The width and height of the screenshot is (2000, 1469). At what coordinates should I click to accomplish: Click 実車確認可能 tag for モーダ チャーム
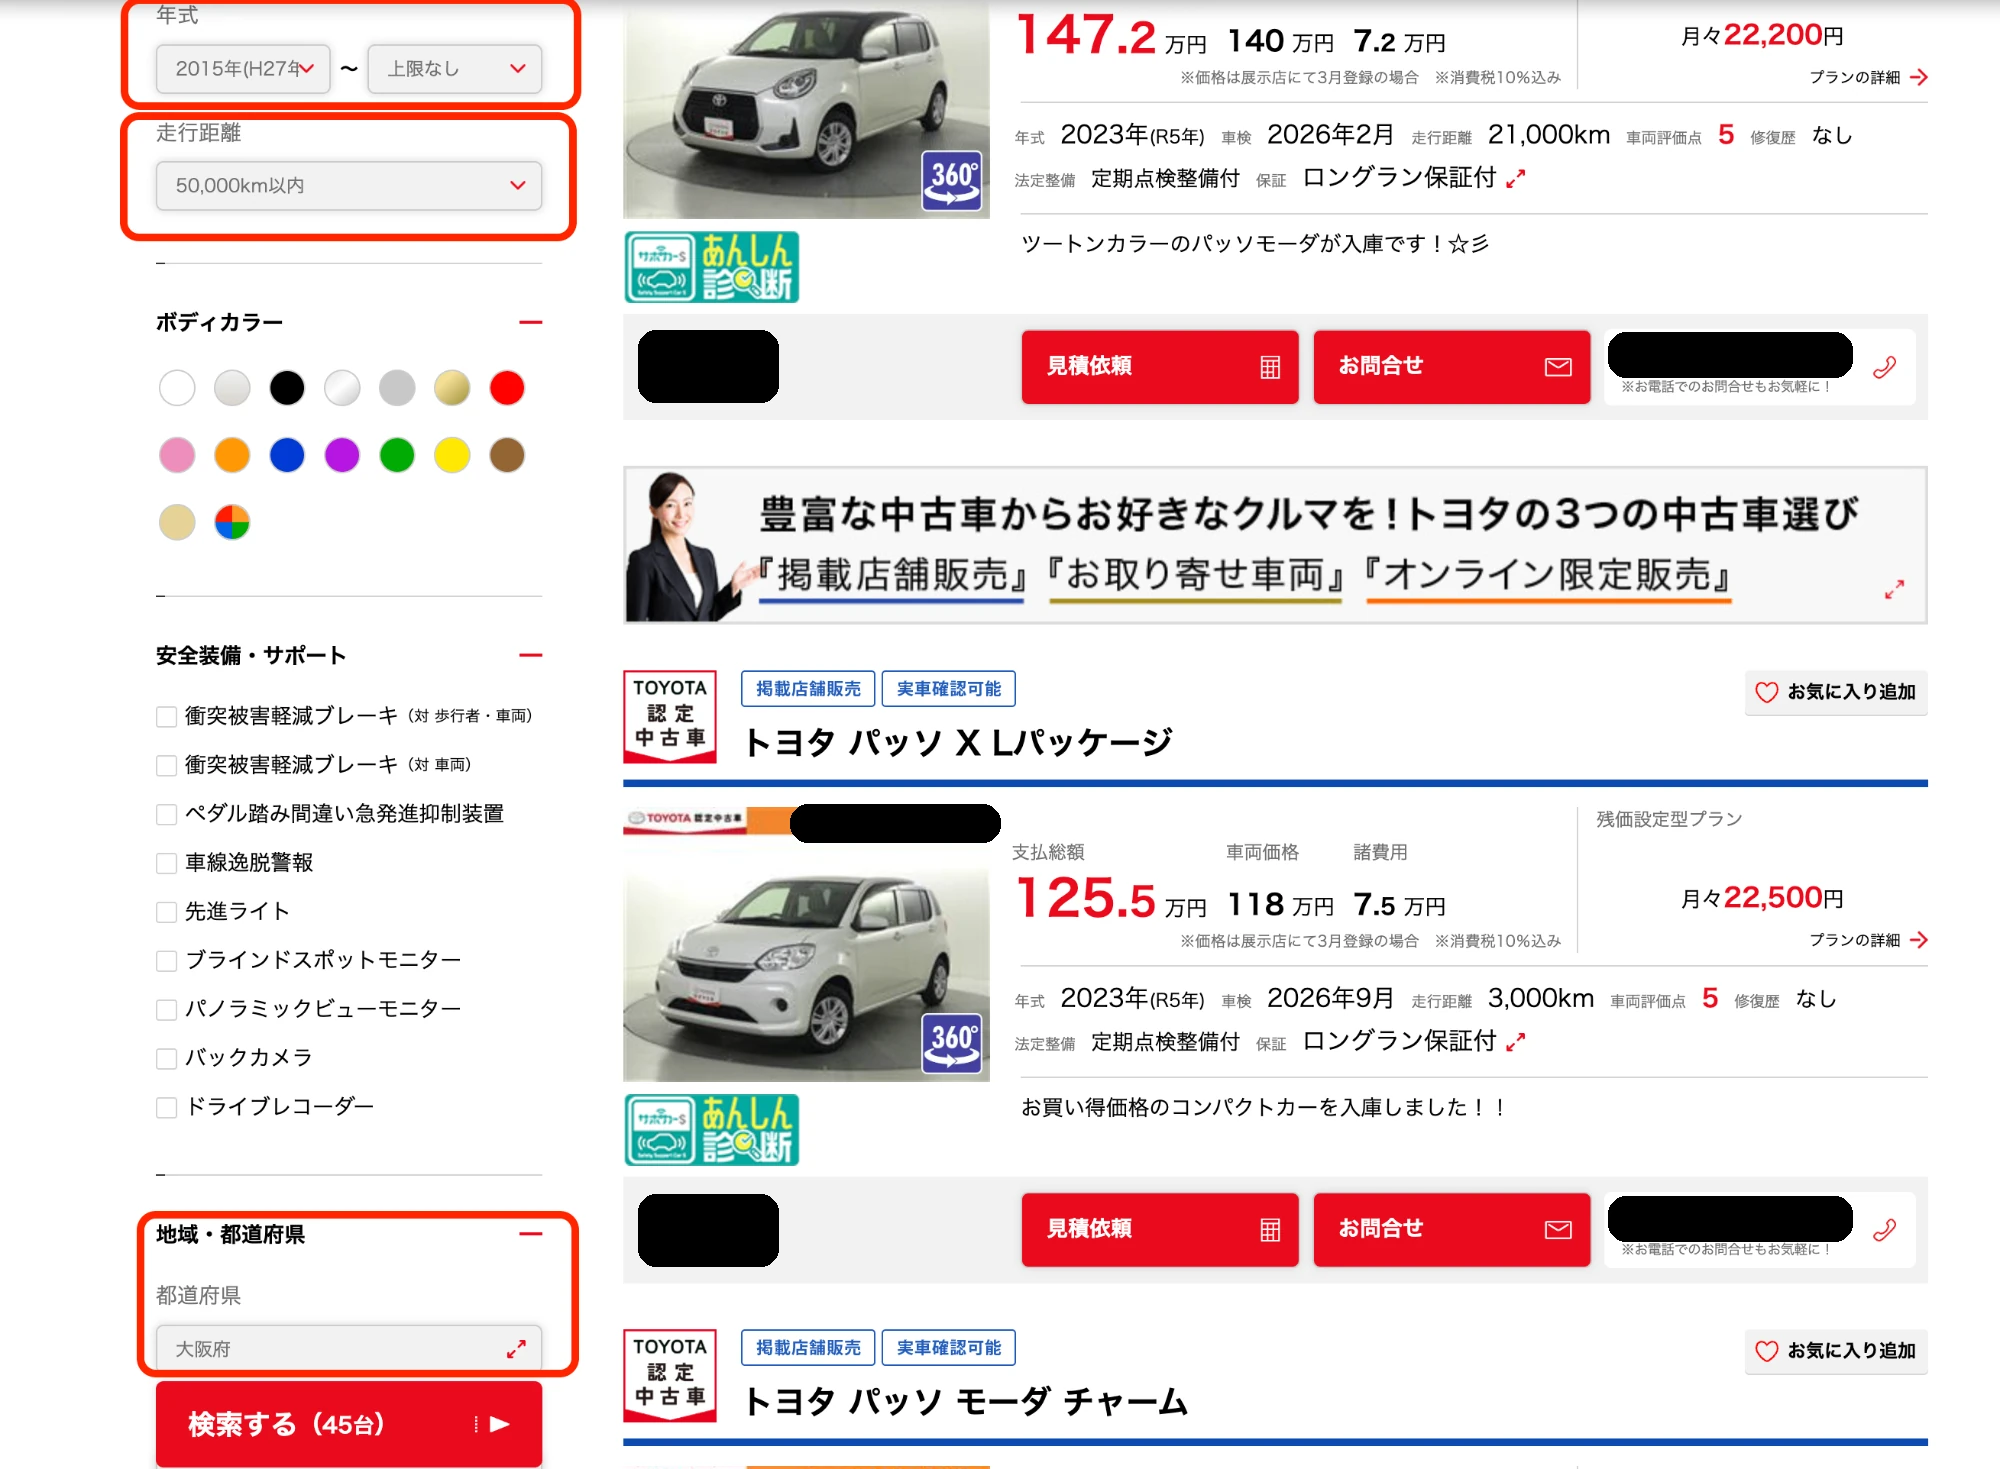coord(949,1348)
